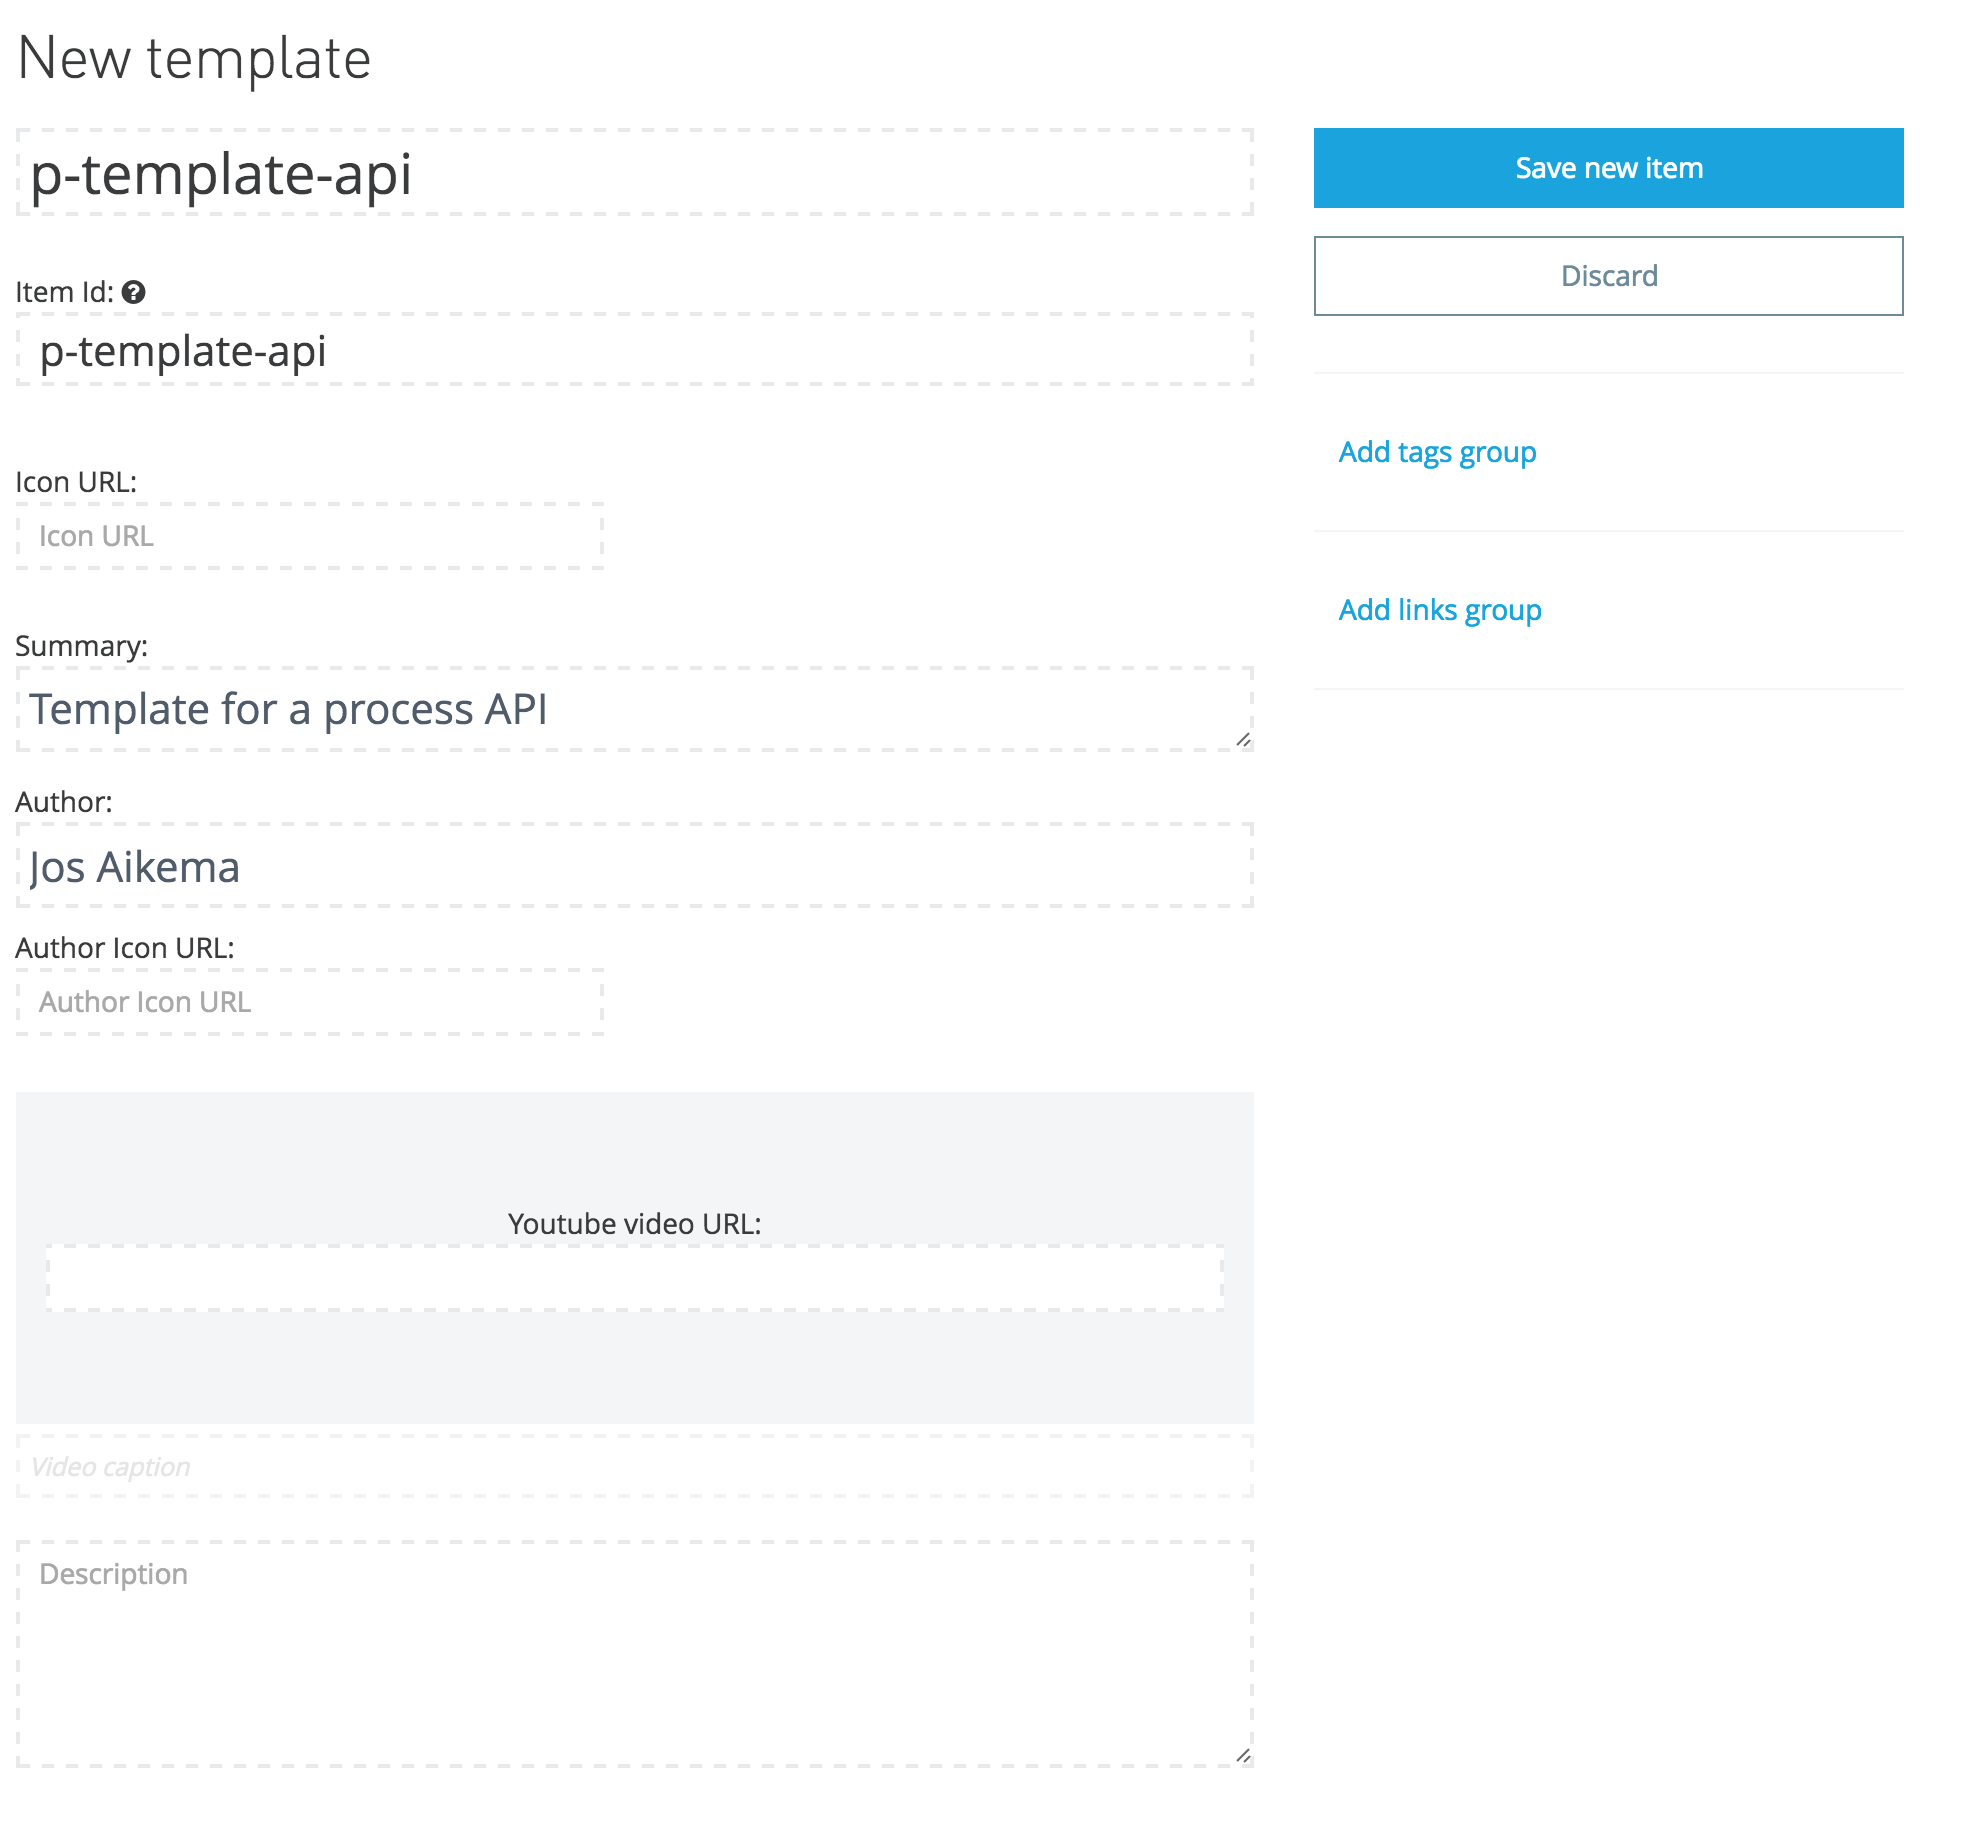Viewport: 1966px width, 1828px height.
Task: Click the Save new item button
Action: (1608, 168)
